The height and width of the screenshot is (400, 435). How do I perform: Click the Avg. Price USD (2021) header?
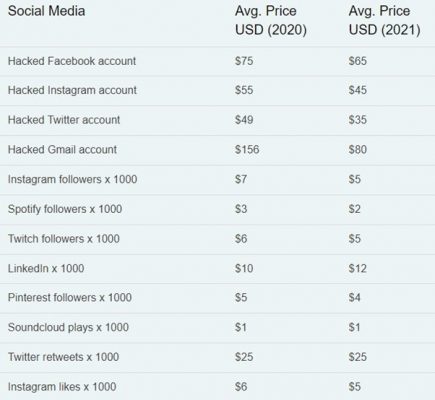(384, 20)
